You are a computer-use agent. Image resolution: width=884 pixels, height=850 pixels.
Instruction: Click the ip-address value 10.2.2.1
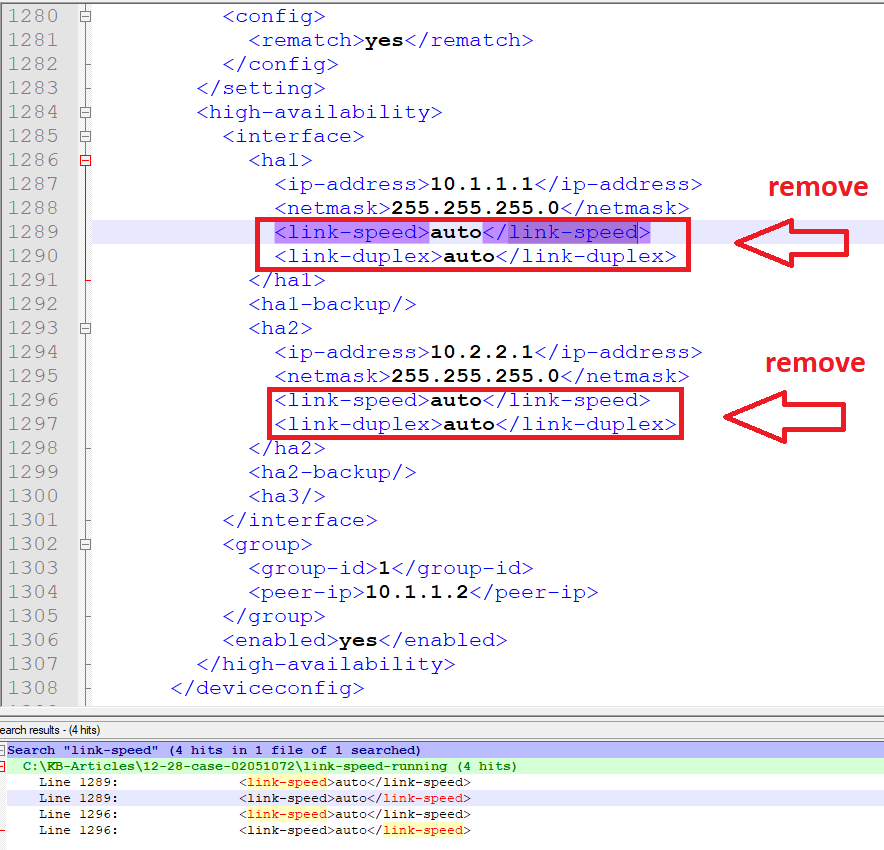tap(481, 352)
